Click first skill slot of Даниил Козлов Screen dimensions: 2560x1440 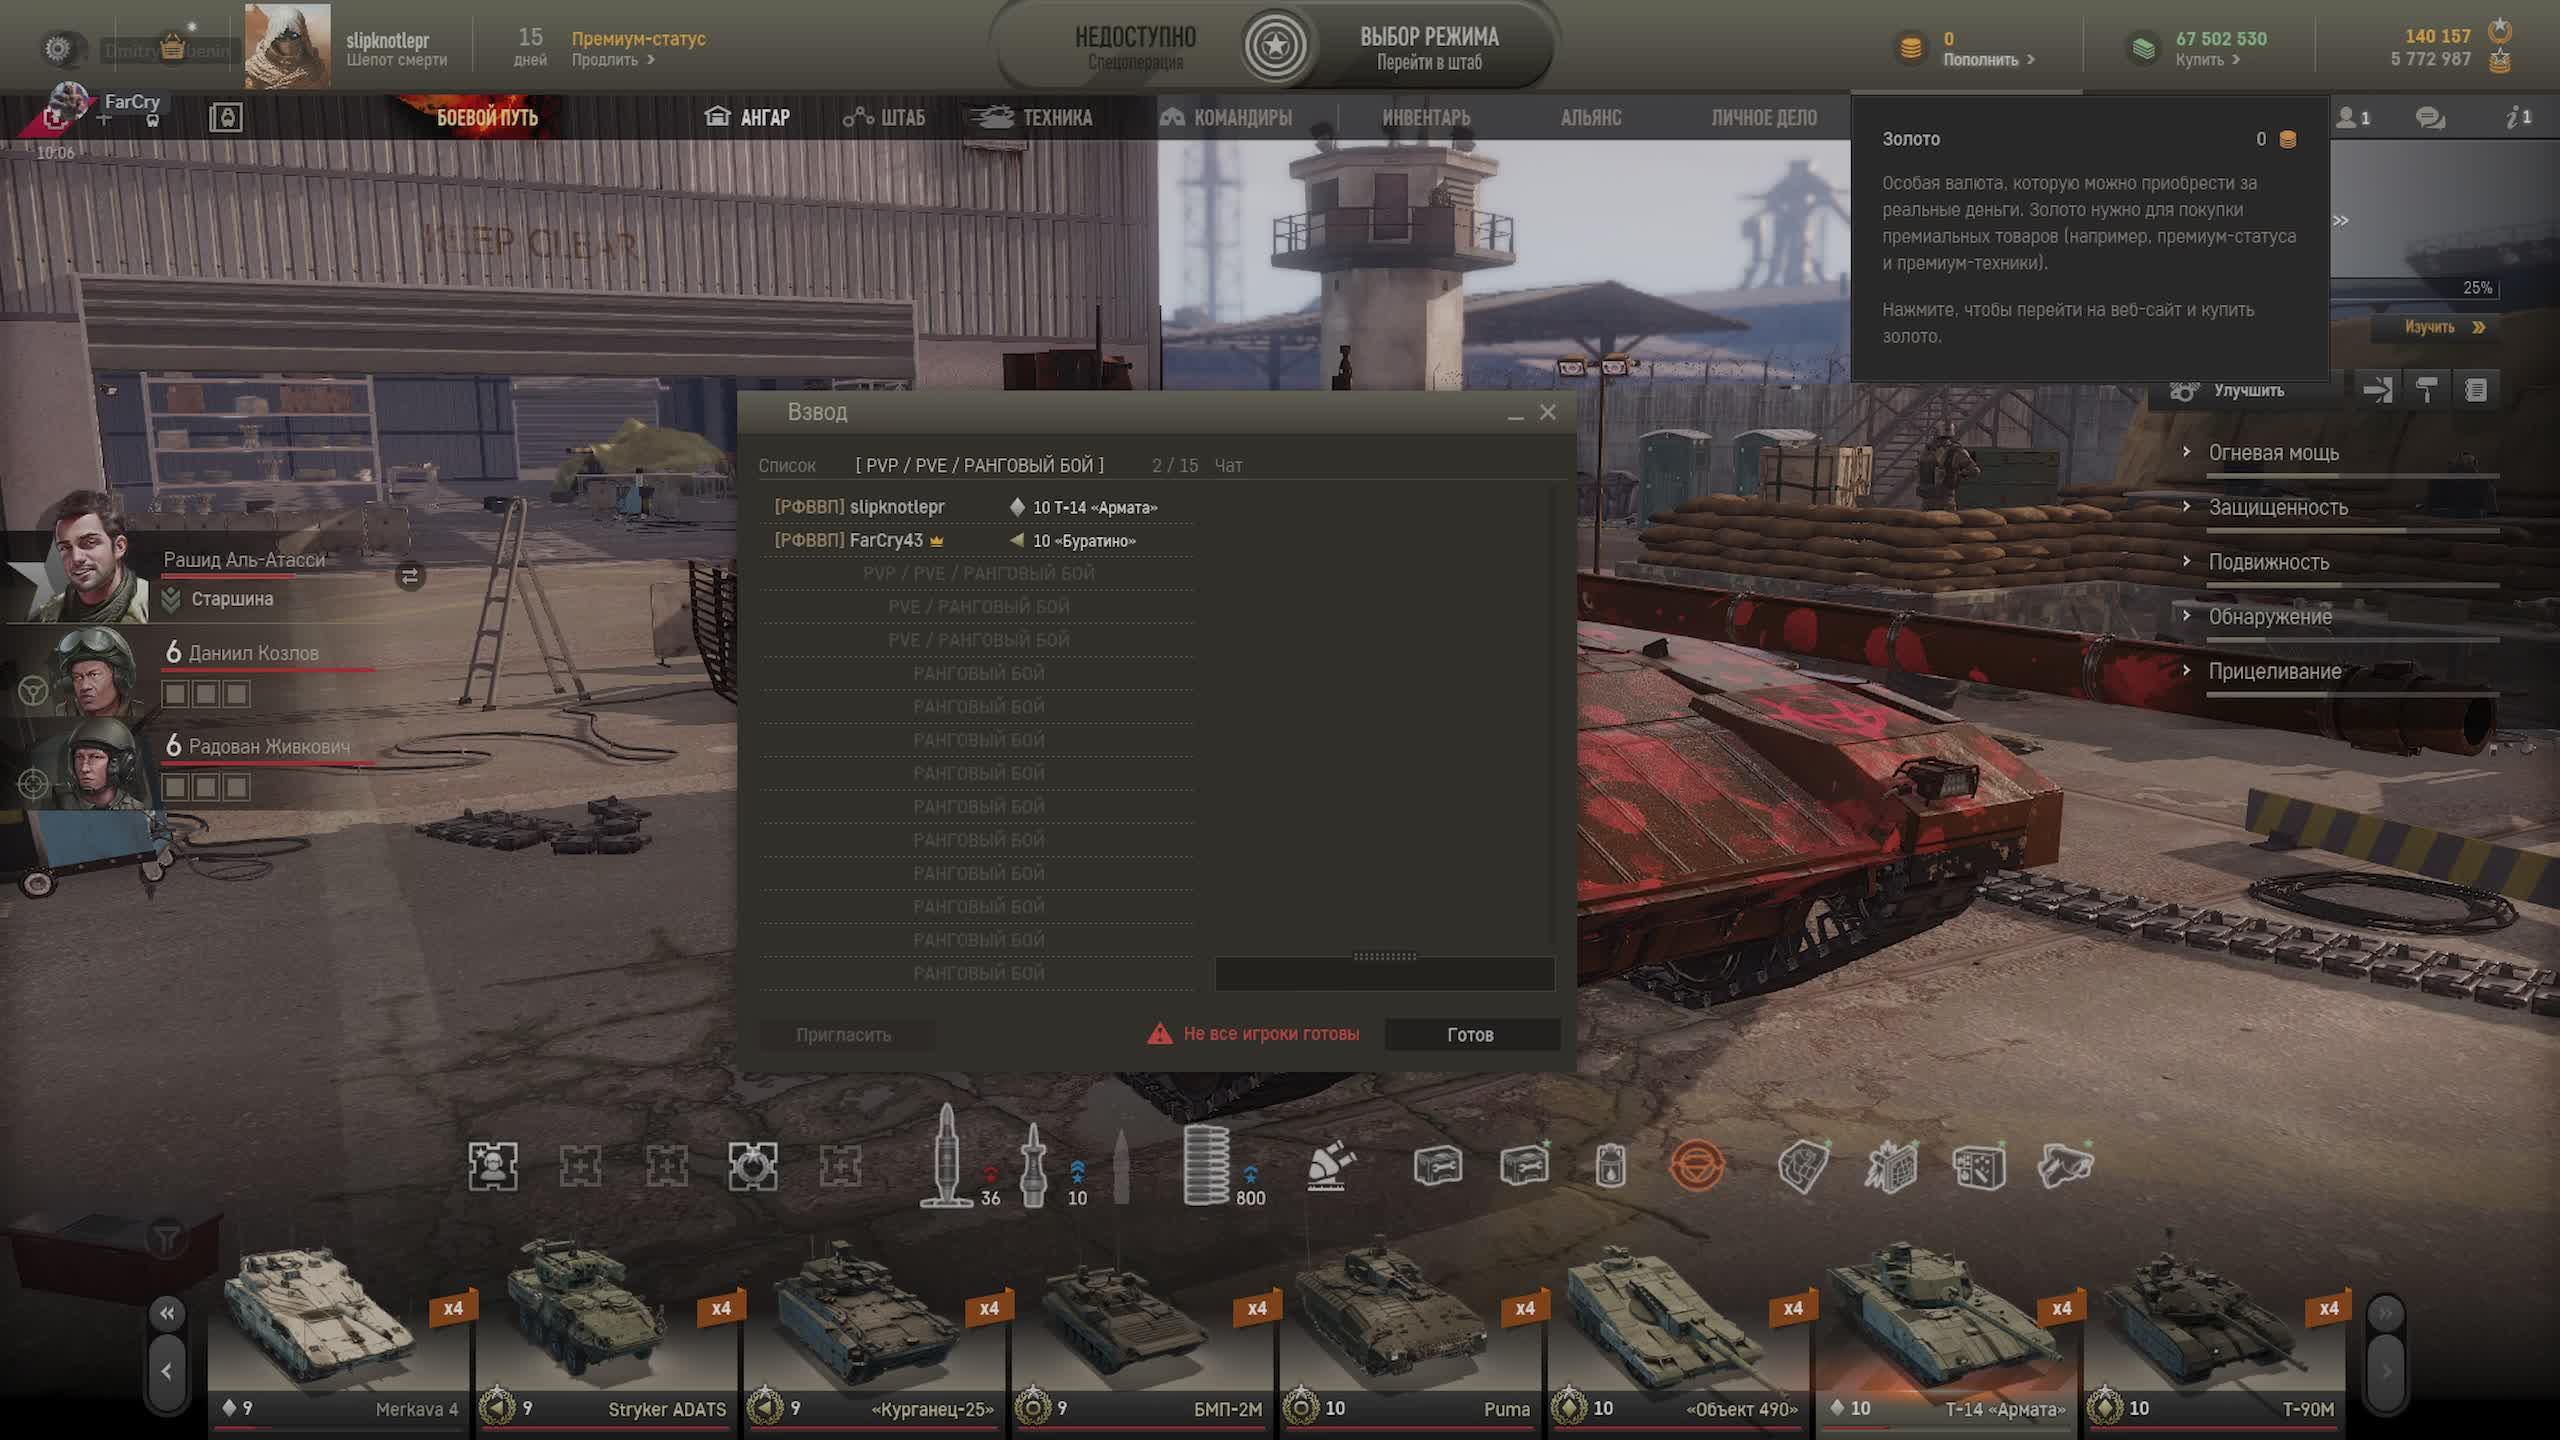(176, 693)
